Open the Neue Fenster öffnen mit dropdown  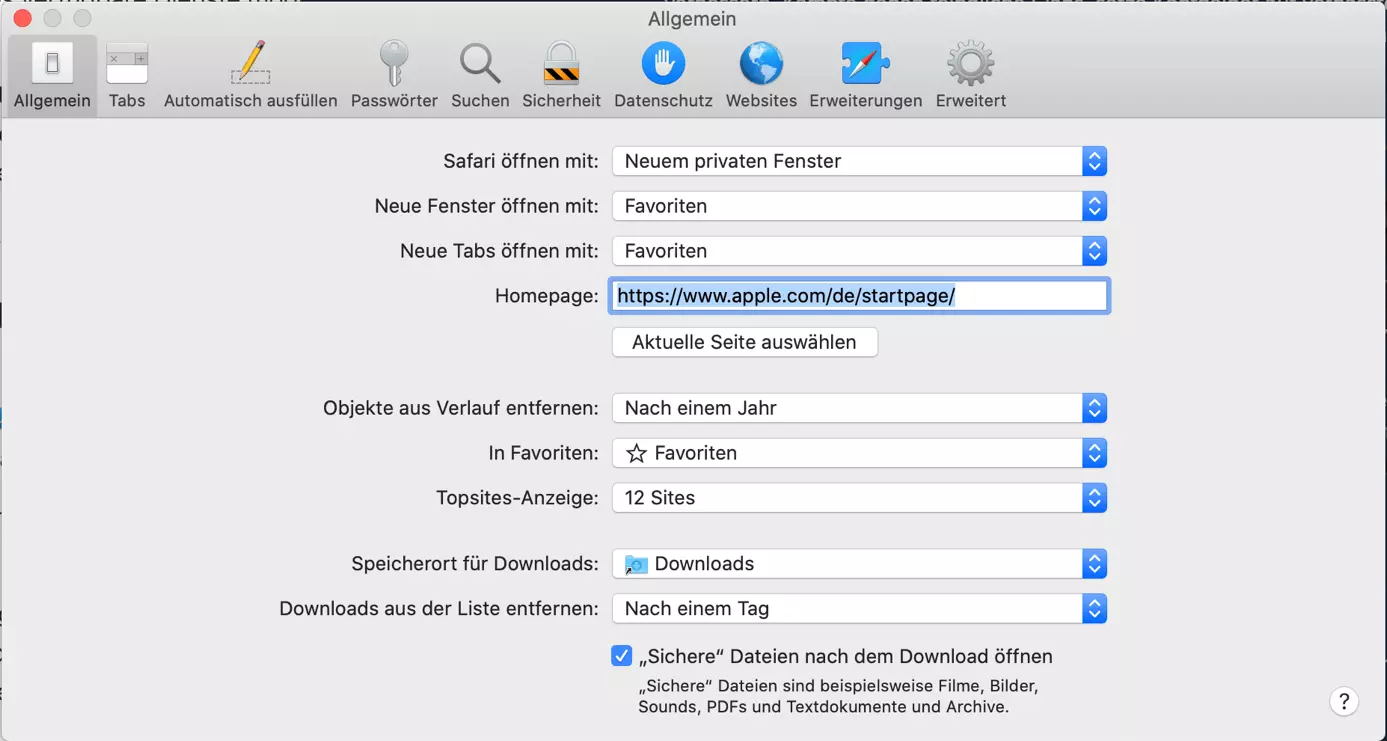pyautogui.click(x=859, y=206)
